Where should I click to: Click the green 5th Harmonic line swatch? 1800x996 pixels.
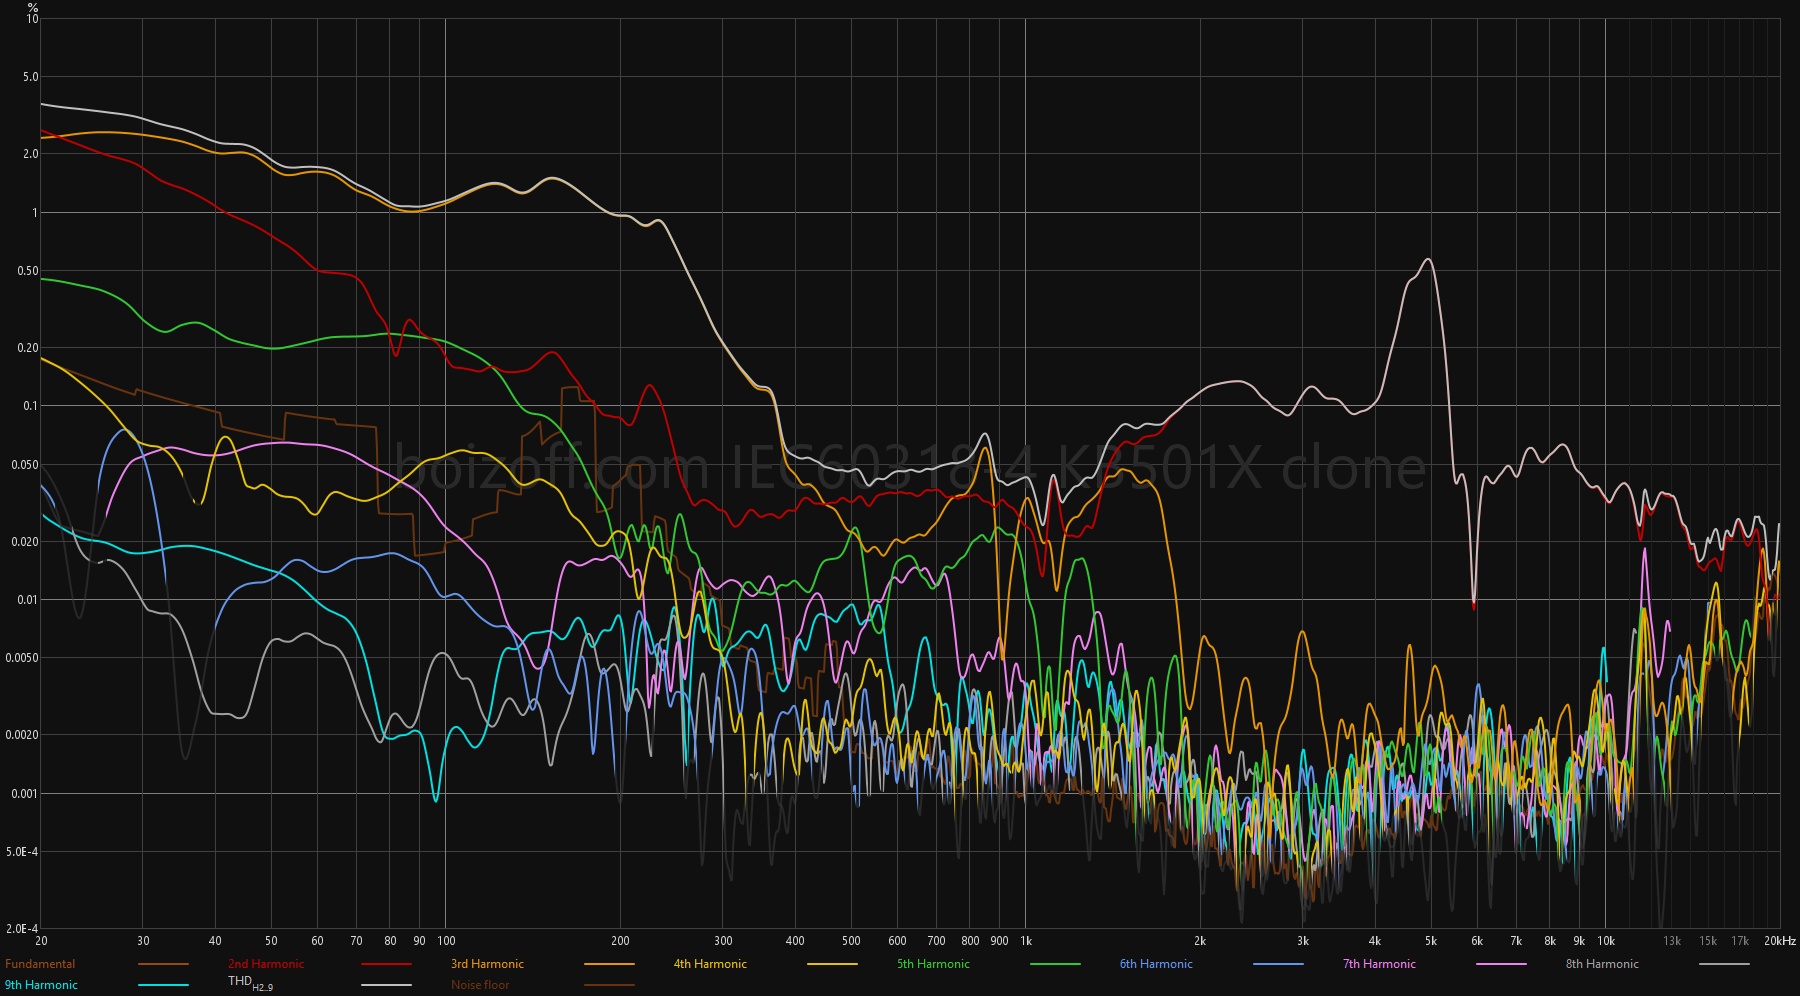[x=1055, y=965]
